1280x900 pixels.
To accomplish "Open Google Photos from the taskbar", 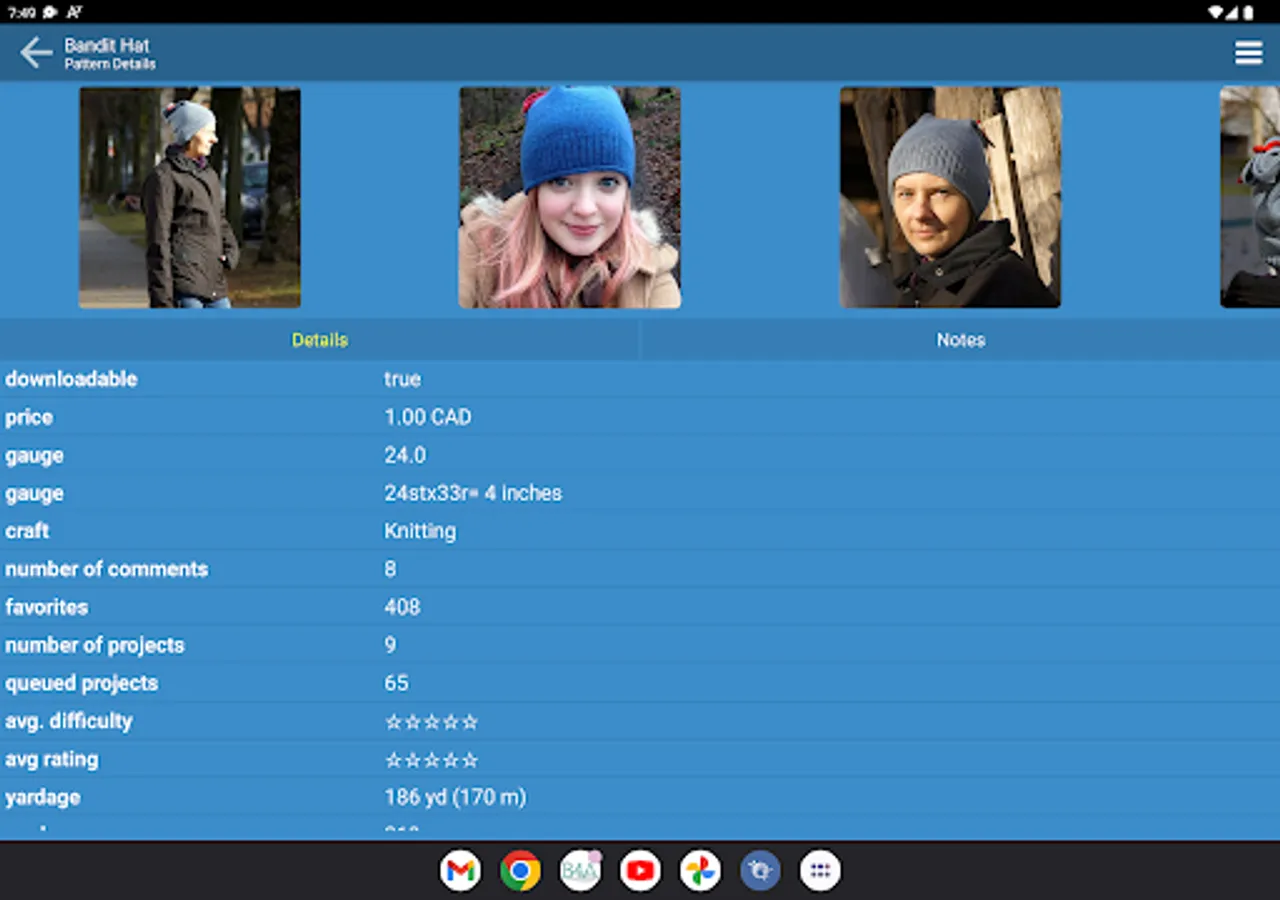I will 700,871.
